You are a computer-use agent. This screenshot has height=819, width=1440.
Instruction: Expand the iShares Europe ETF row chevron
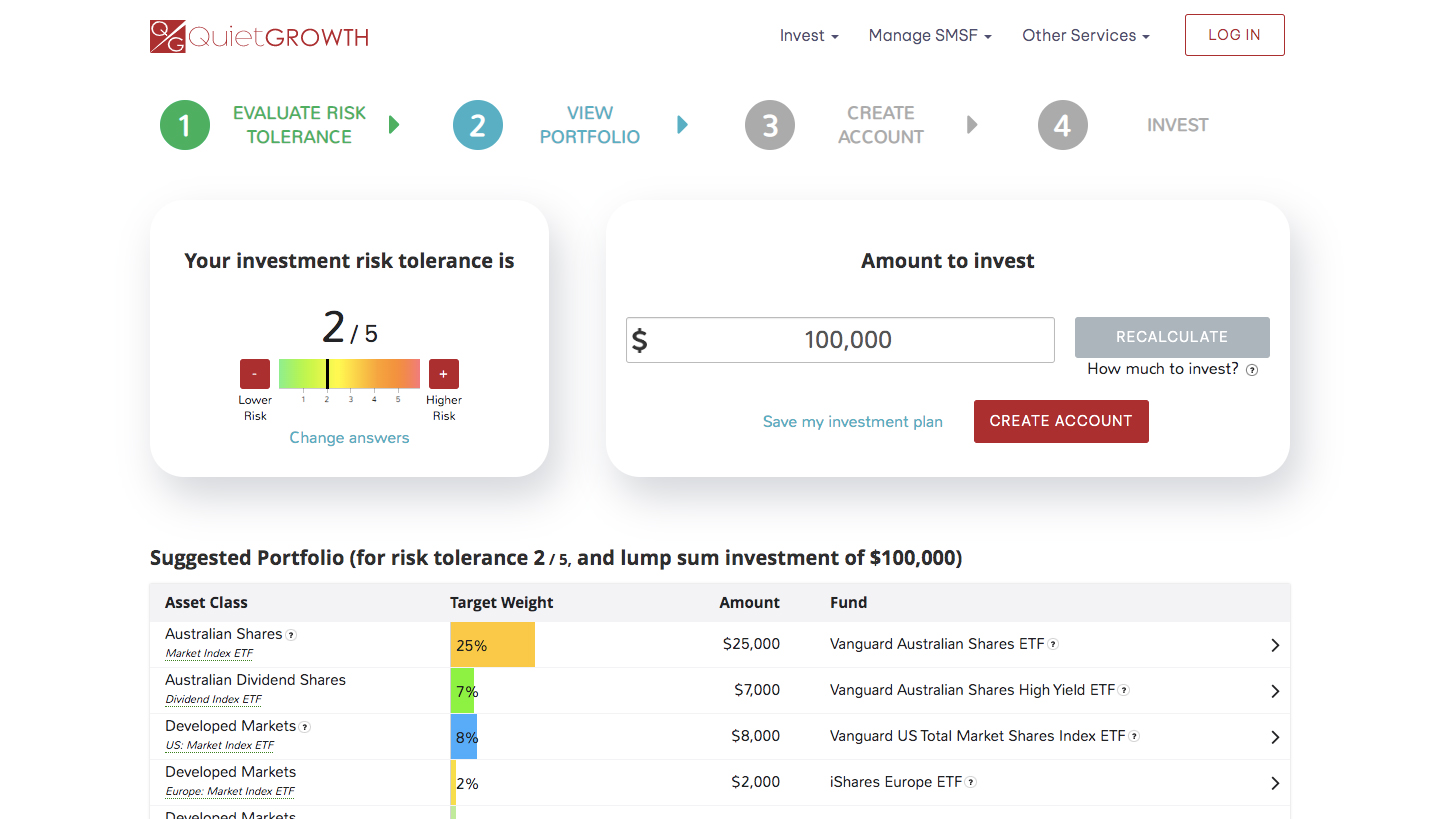(1275, 783)
